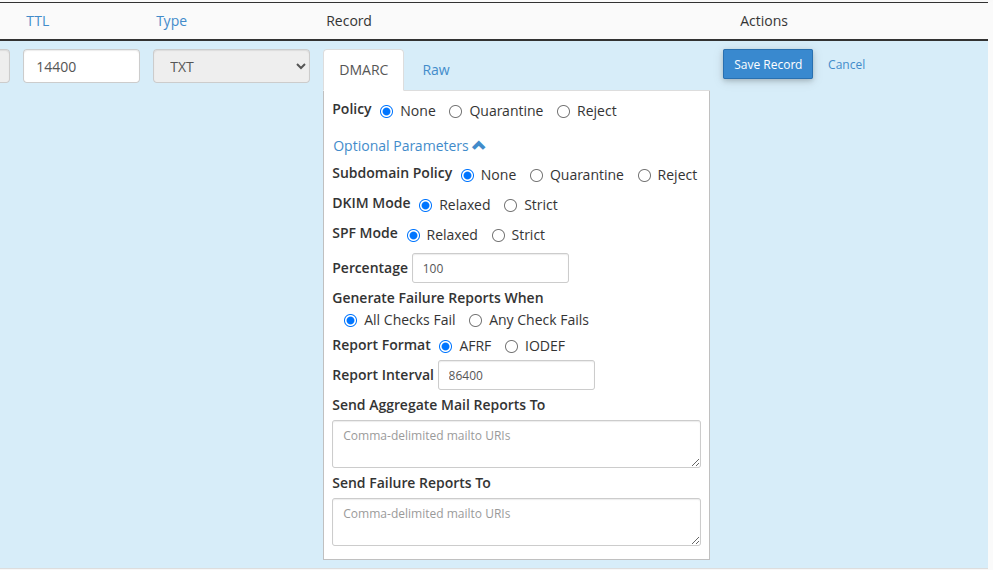993x570 pixels.
Task: Focus the Percentage input field
Action: click(490, 268)
